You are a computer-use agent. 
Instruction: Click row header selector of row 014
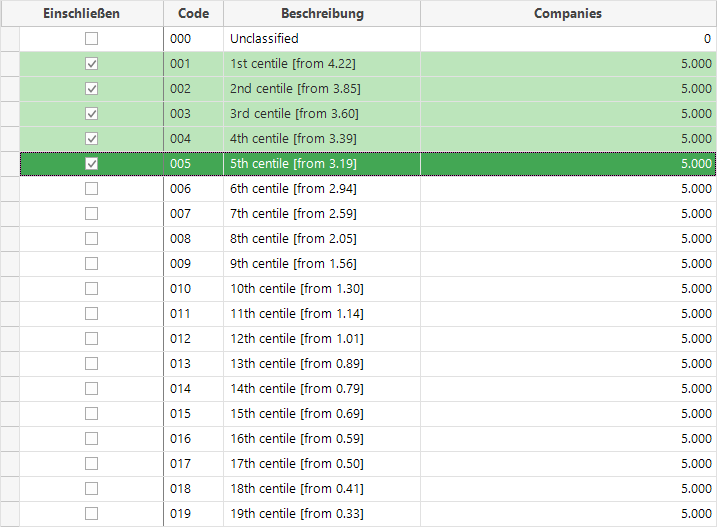[x=10, y=388]
